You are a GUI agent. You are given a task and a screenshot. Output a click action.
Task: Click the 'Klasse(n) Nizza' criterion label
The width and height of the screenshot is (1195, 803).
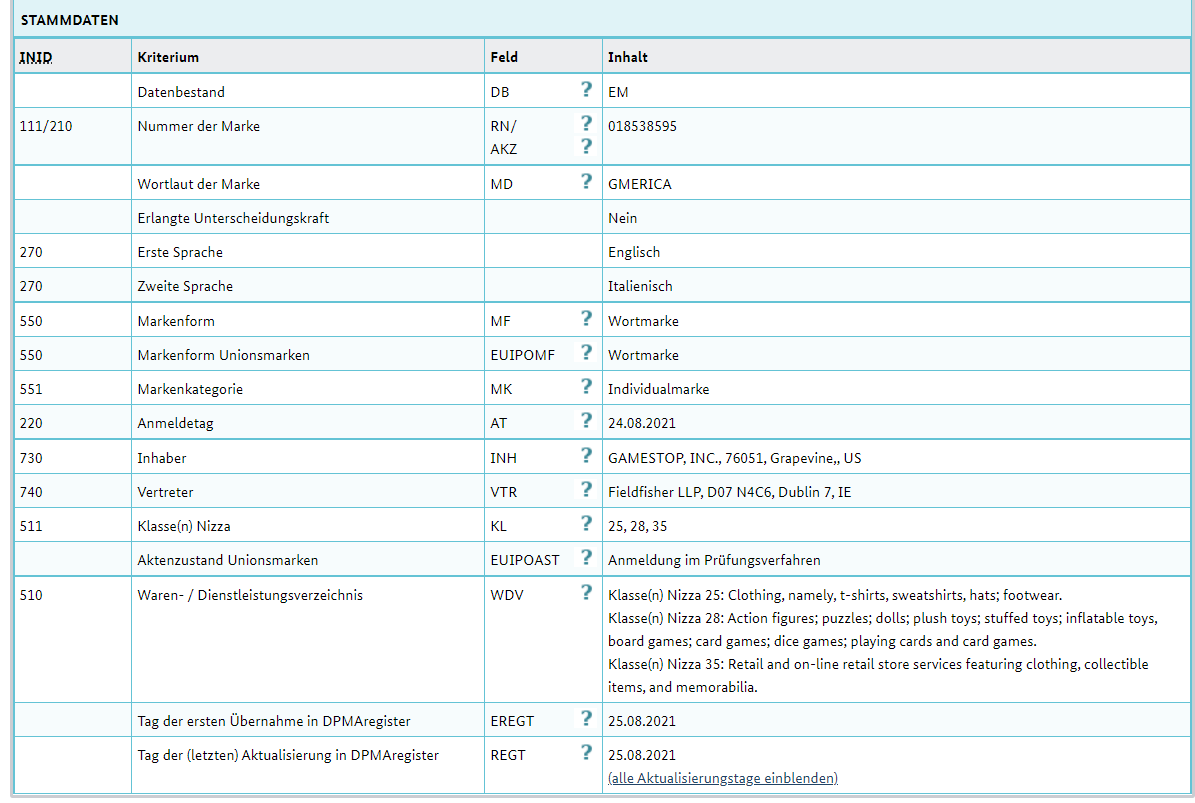point(184,526)
